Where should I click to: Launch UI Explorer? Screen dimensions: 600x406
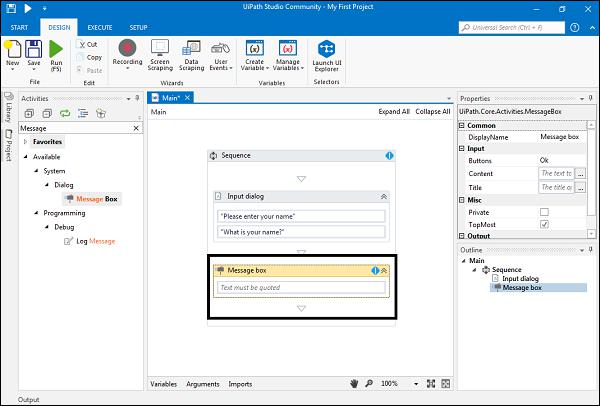(x=326, y=55)
